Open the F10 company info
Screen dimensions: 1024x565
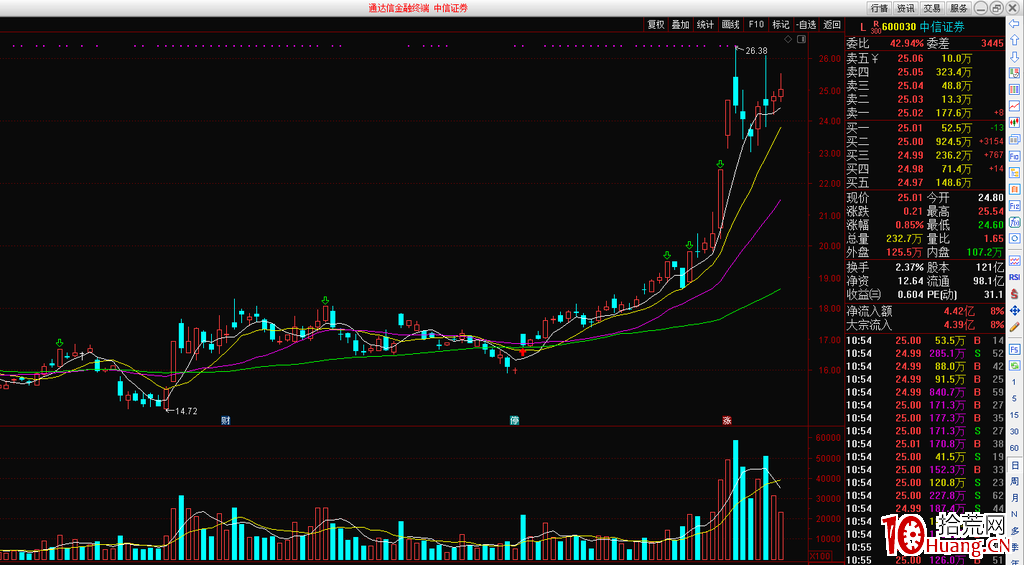click(756, 25)
